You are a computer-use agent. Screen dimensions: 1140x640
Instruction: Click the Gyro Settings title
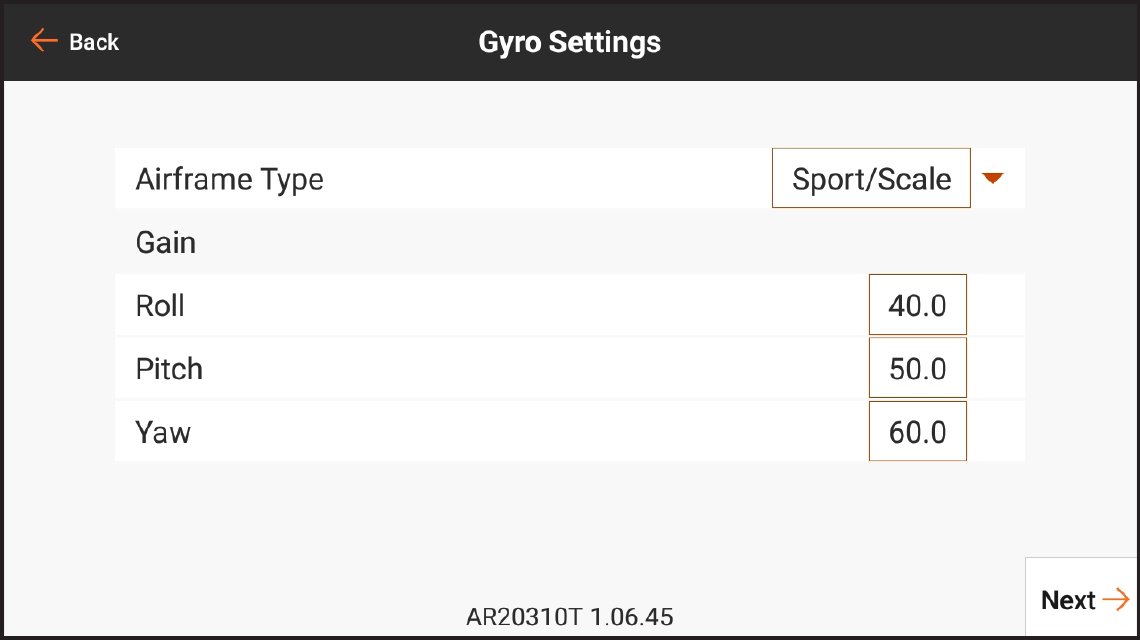568,42
